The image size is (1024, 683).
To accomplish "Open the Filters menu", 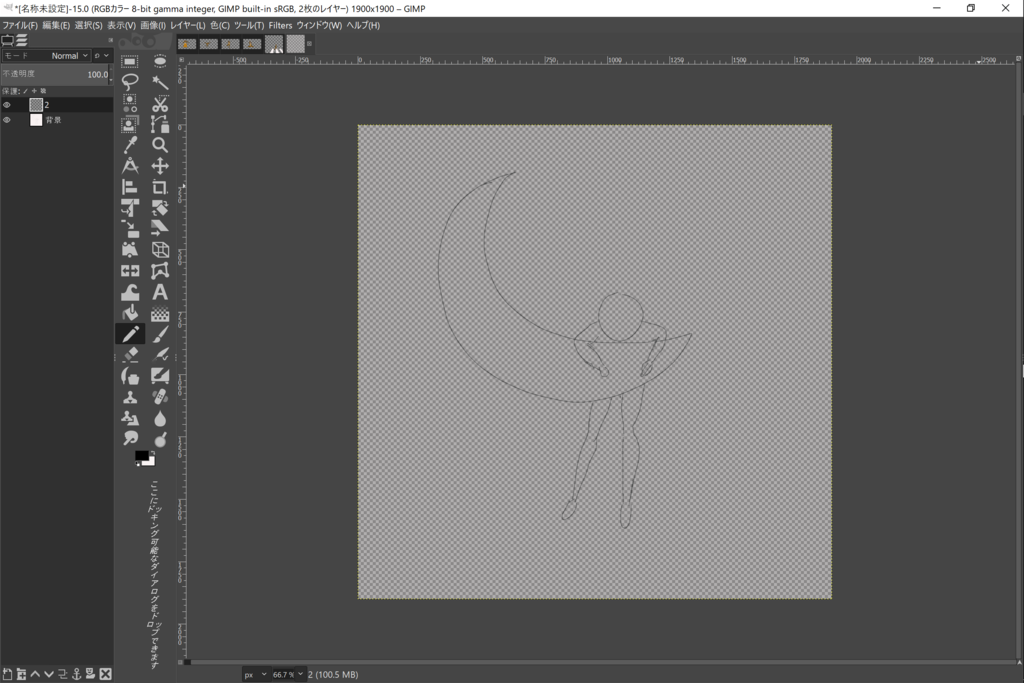I will 280,25.
